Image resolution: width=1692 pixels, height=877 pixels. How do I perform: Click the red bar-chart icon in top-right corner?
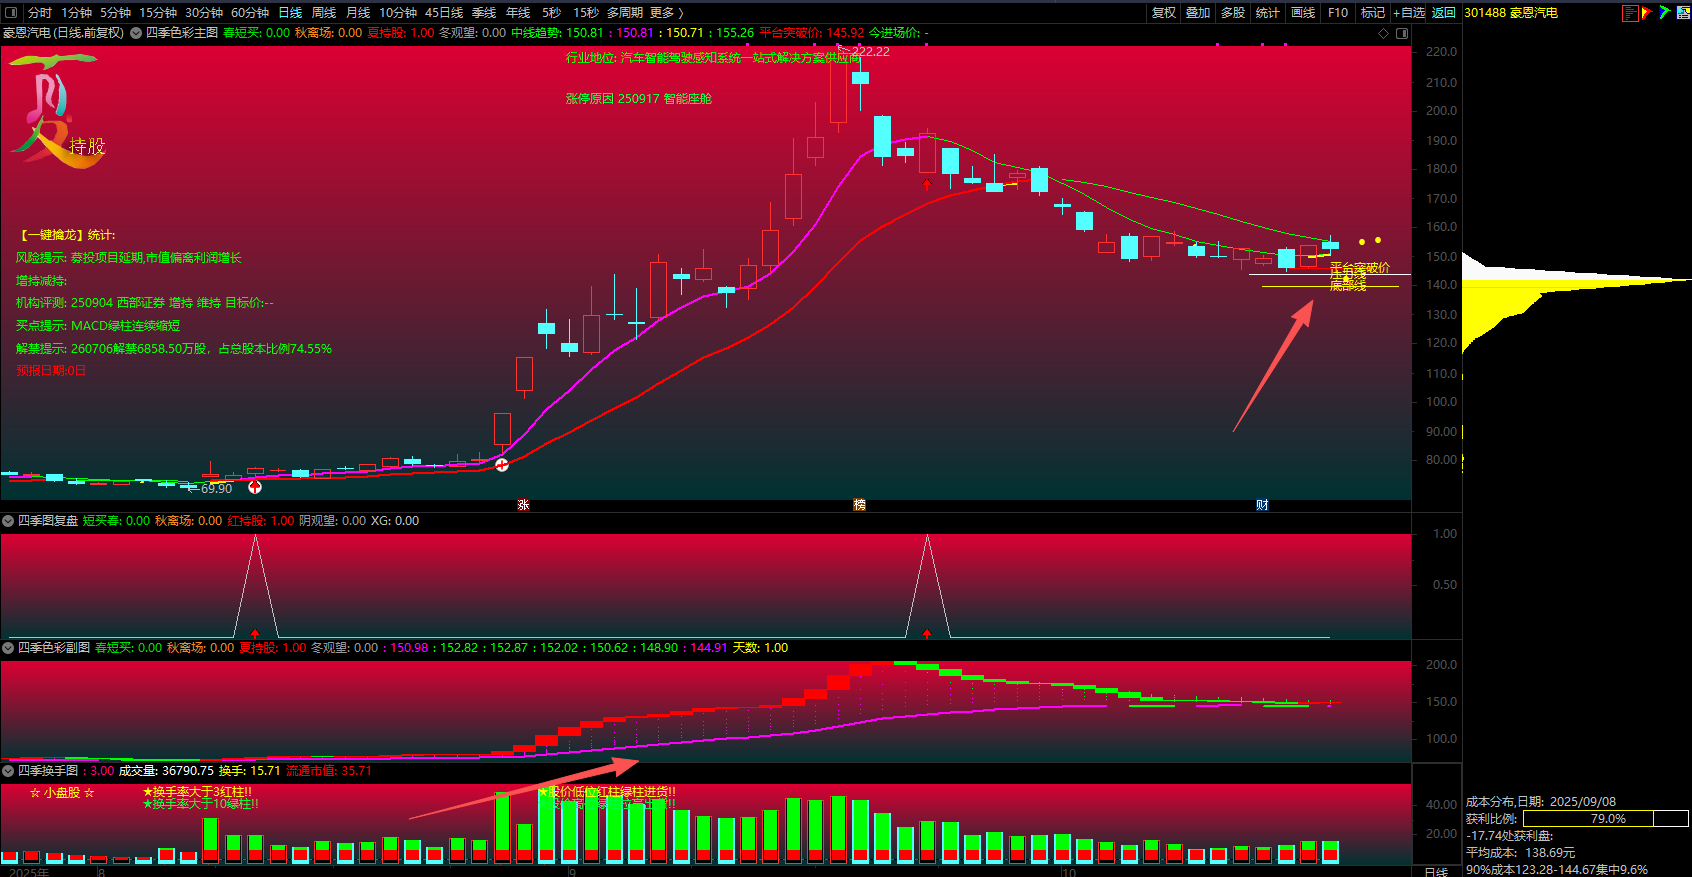click(x=1630, y=13)
